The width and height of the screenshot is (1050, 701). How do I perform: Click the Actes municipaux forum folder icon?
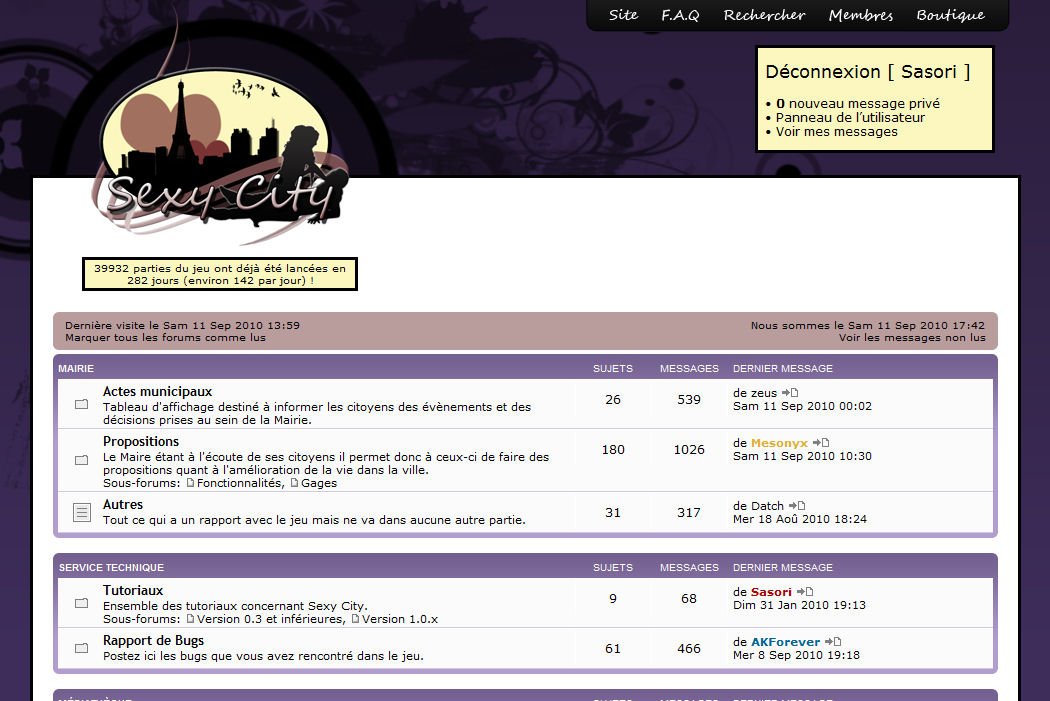pyautogui.click(x=81, y=405)
